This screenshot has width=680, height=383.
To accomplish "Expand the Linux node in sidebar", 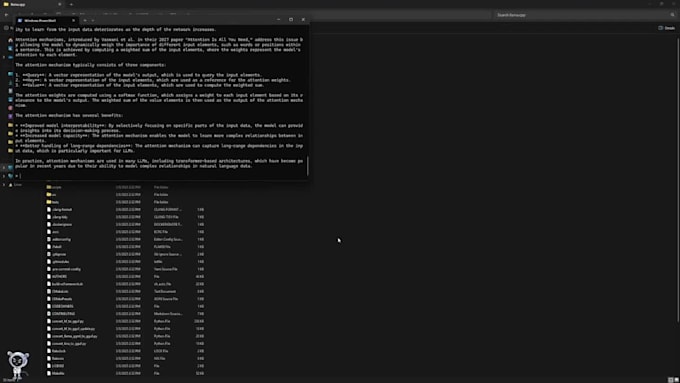I will (x=4, y=185).
